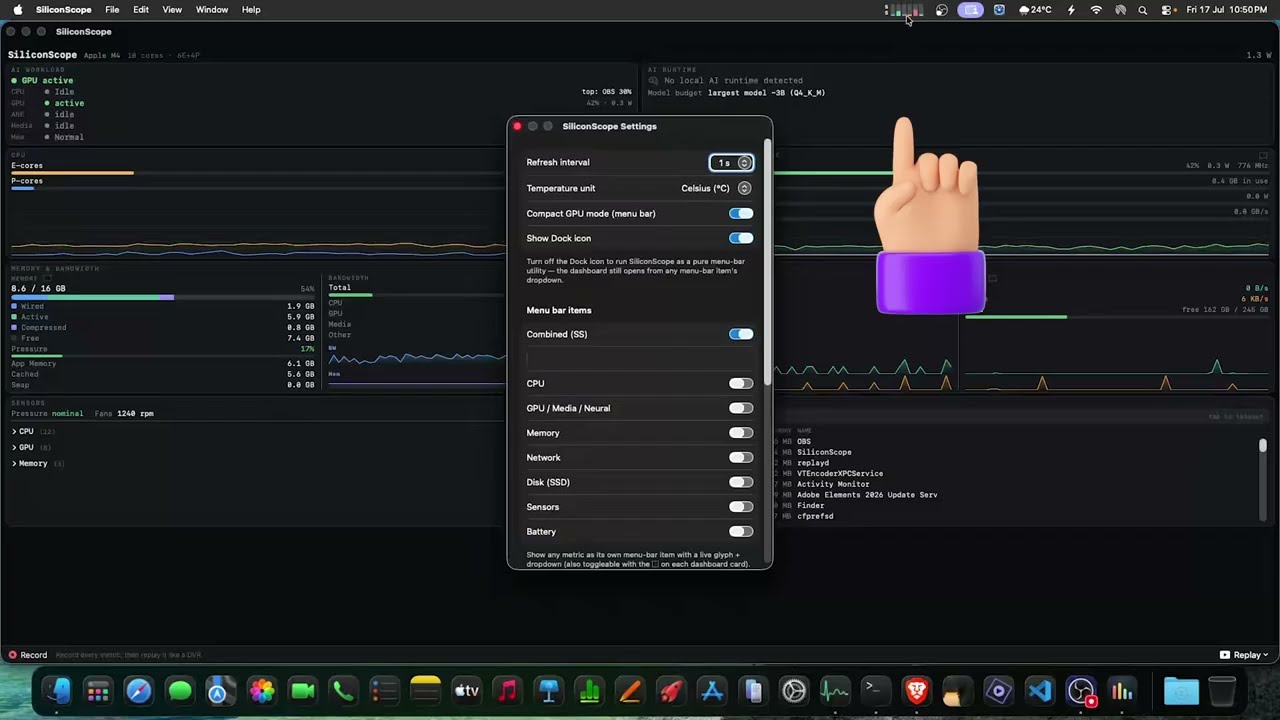This screenshot has height=720, width=1280.
Task: Open Music app in the Dock
Action: coord(508,691)
